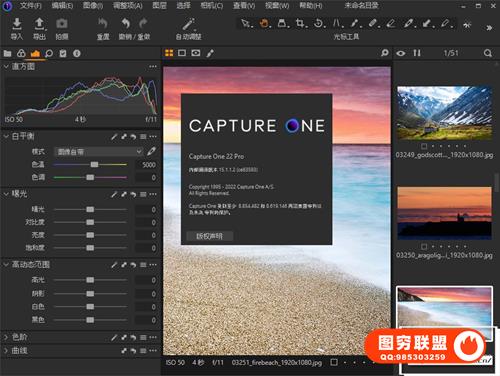Collapse the 直方图 histogram panel
This screenshot has width=500, height=376.
tap(6, 67)
